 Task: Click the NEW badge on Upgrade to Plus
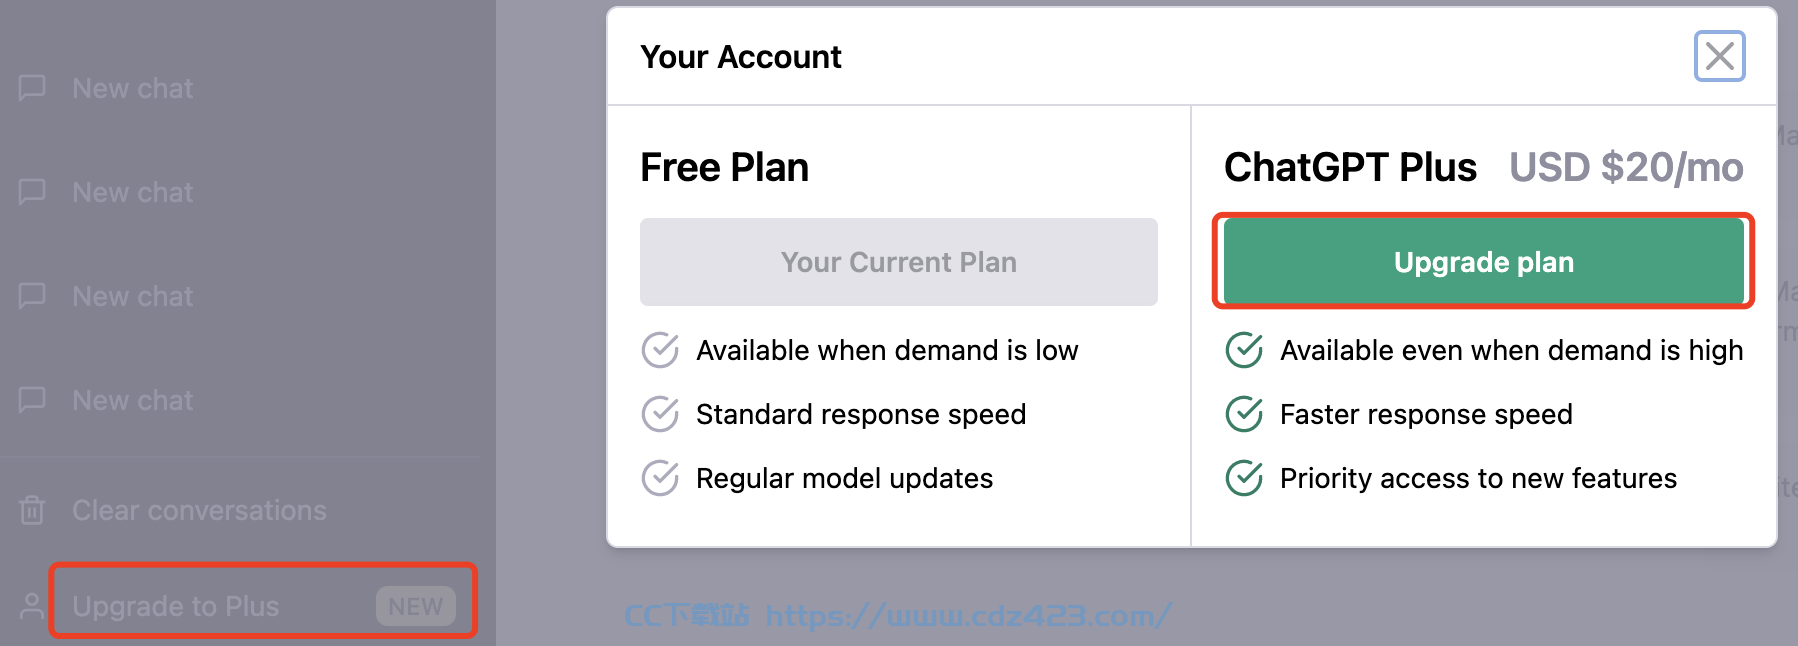point(415,606)
